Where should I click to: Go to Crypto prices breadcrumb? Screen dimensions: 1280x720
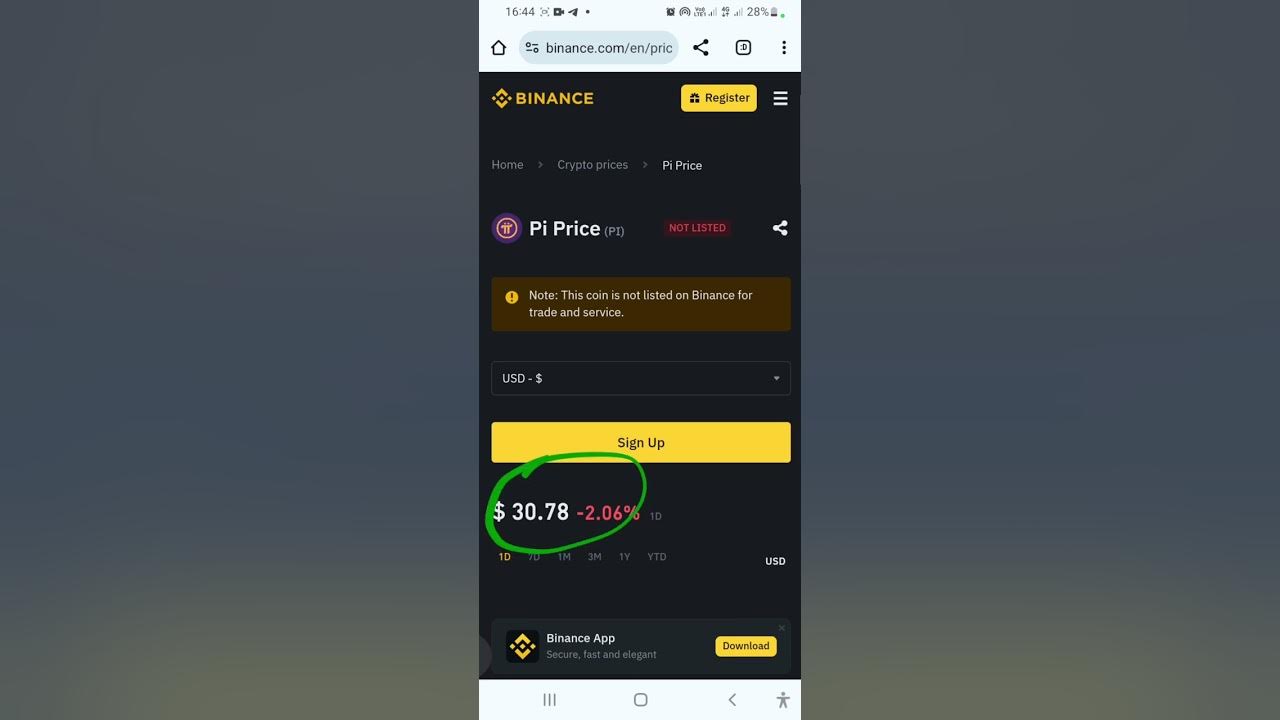coord(592,165)
